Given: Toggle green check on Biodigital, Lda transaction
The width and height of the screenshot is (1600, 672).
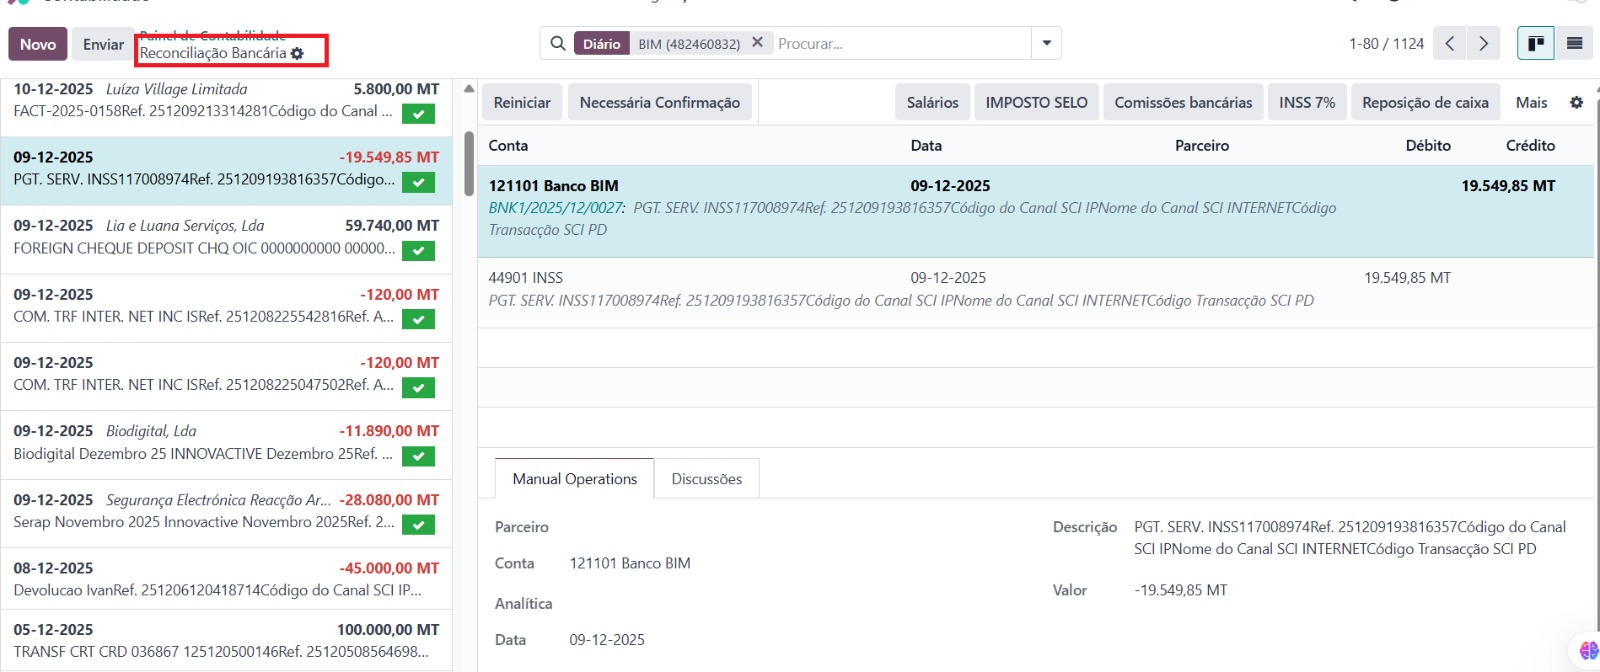Looking at the screenshot, I should point(418,456).
